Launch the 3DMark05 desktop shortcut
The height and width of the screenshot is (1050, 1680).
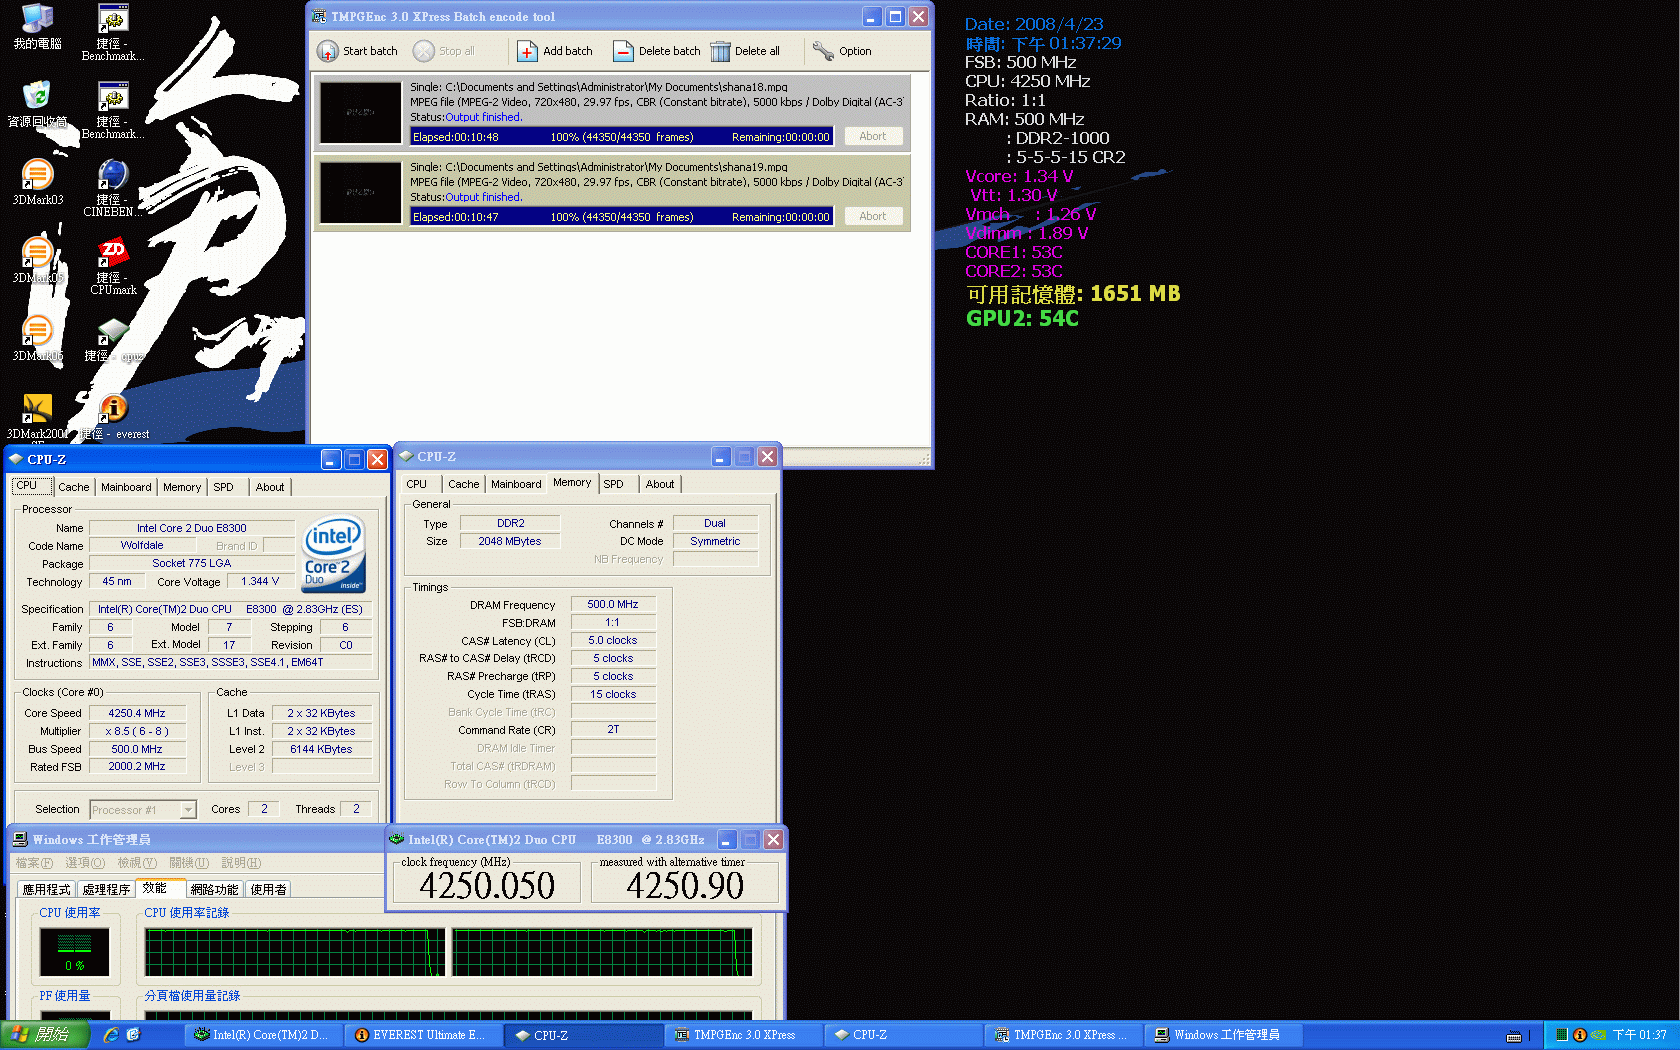pyautogui.click(x=38, y=260)
